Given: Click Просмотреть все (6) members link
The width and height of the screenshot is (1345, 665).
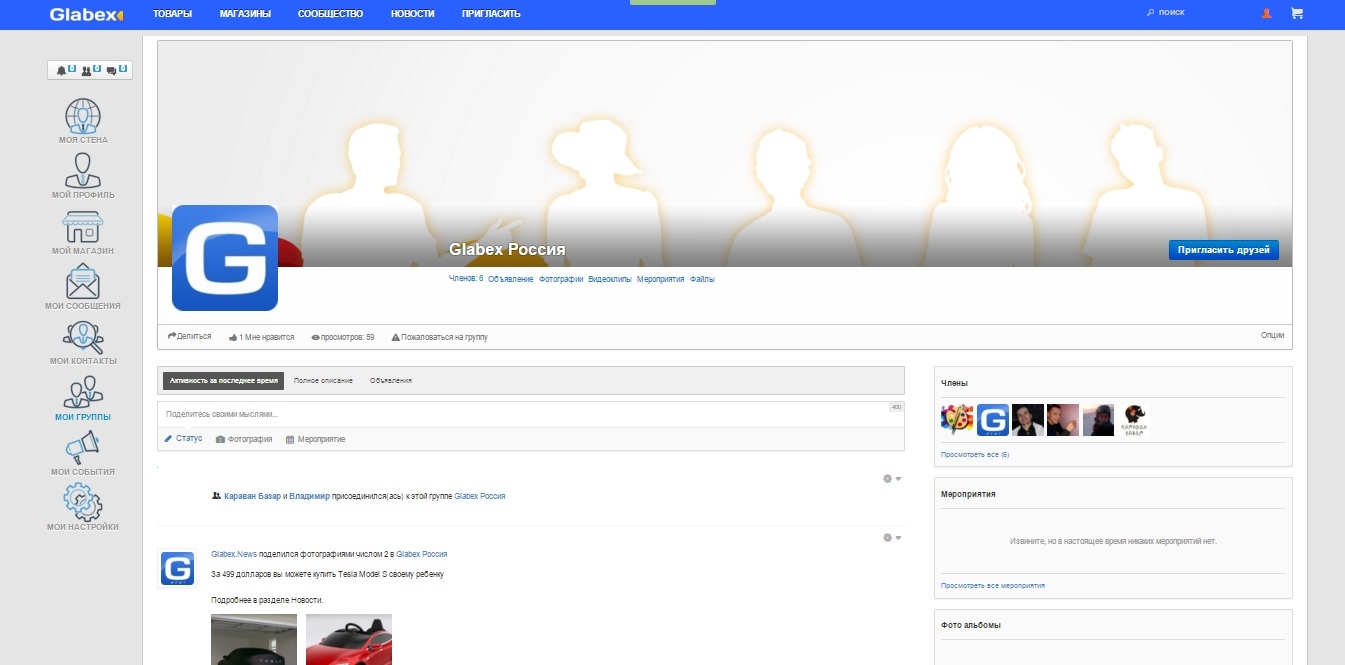Looking at the screenshot, I should point(975,454).
